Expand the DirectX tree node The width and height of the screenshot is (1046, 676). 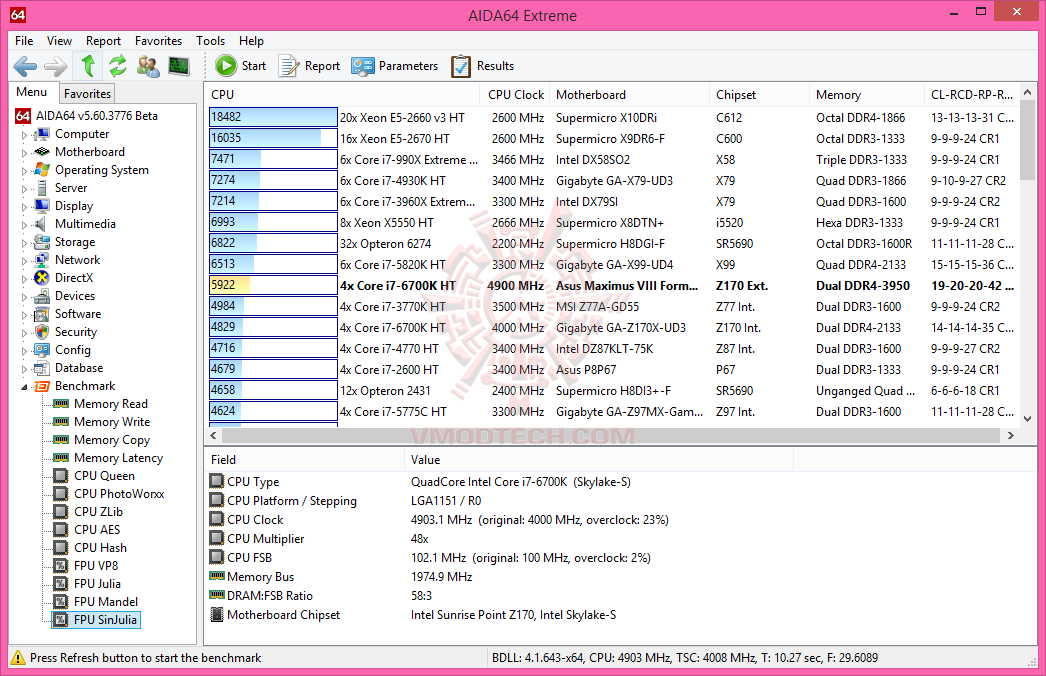pos(25,279)
